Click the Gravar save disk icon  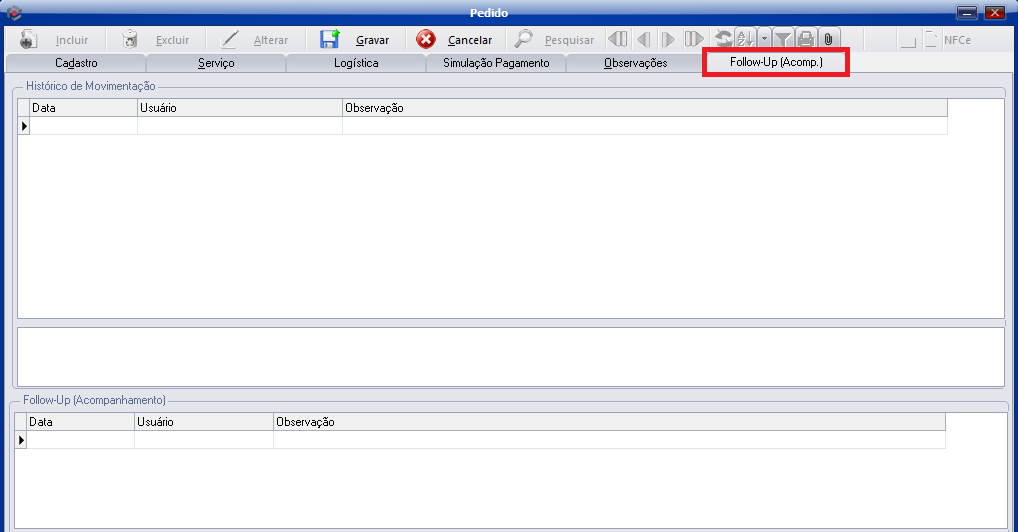pyautogui.click(x=330, y=40)
